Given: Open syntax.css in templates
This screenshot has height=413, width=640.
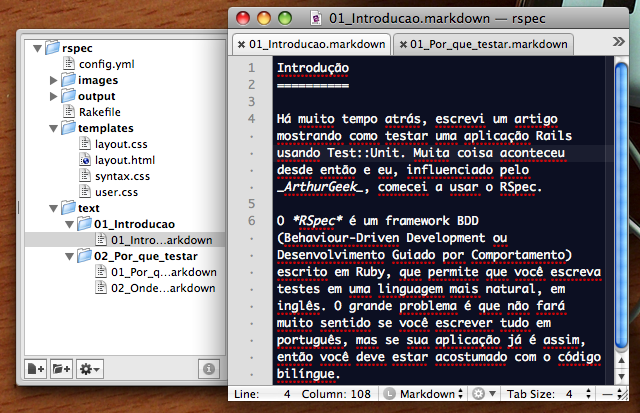Looking at the screenshot, I should (x=122, y=176).
